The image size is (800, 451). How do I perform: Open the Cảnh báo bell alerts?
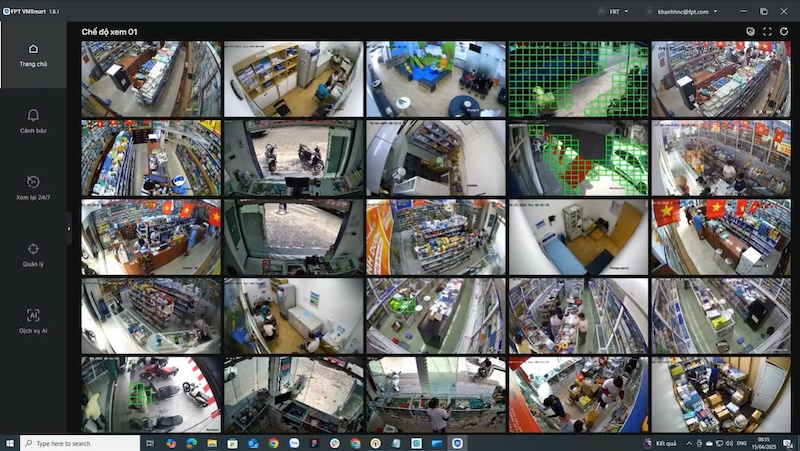coord(33,121)
